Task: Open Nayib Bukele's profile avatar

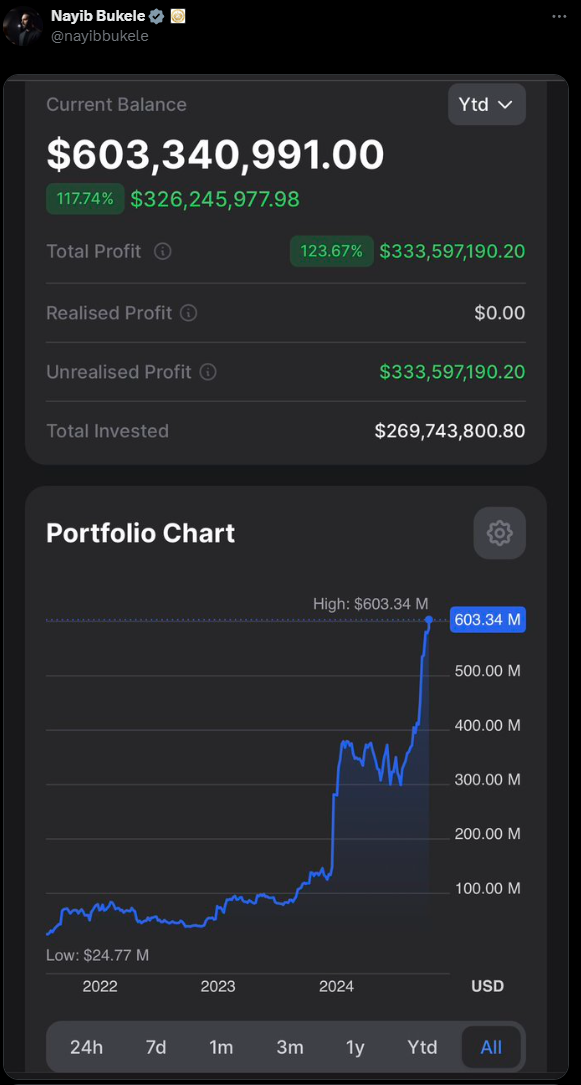Action: [x=23, y=26]
